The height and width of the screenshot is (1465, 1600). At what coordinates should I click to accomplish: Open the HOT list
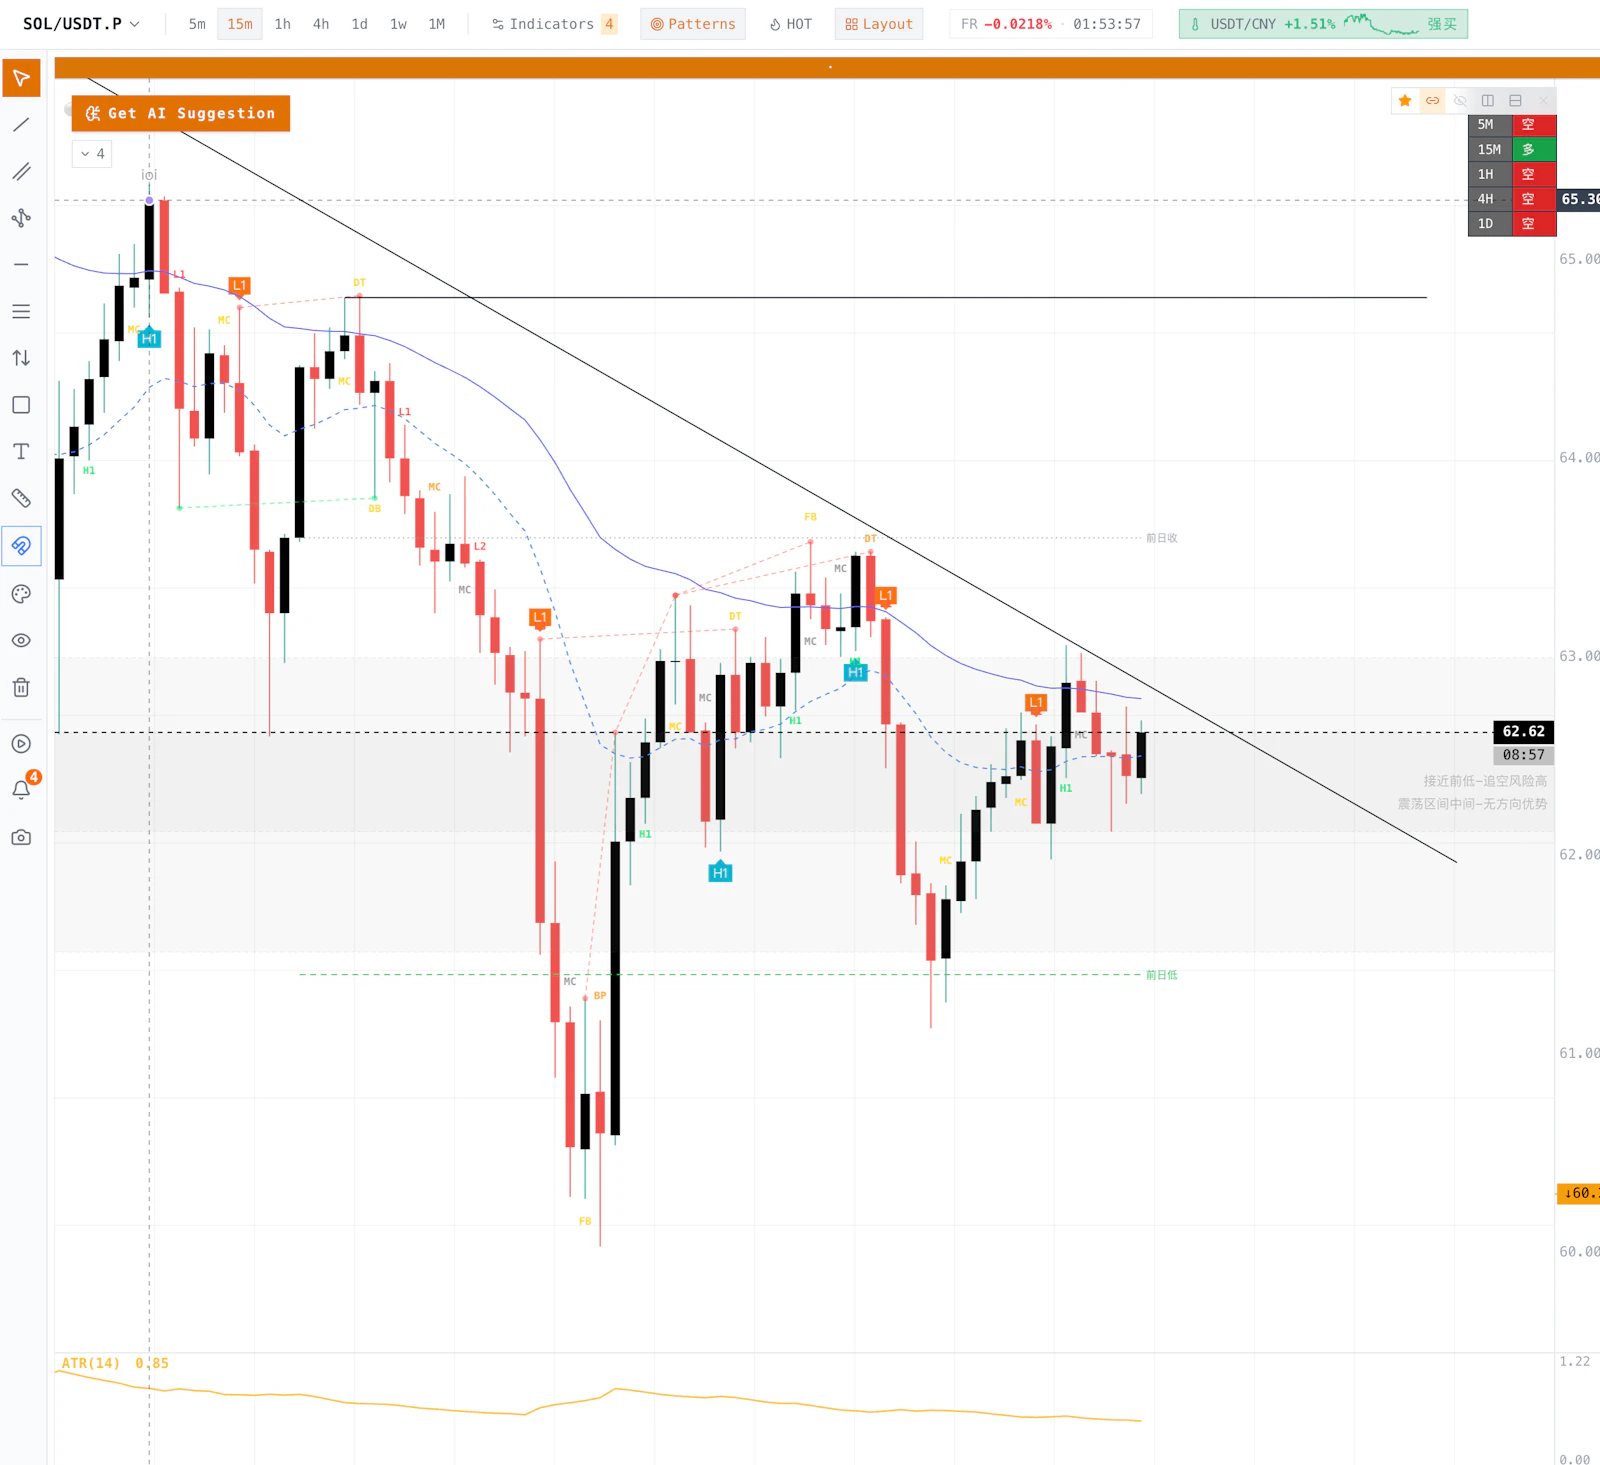click(x=791, y=24)
